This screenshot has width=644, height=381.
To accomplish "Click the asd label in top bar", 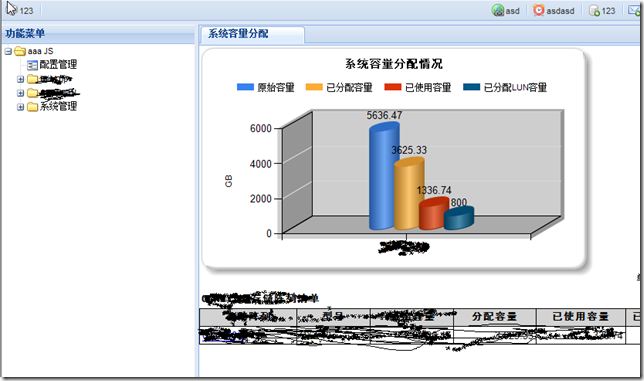I will 513,11.
